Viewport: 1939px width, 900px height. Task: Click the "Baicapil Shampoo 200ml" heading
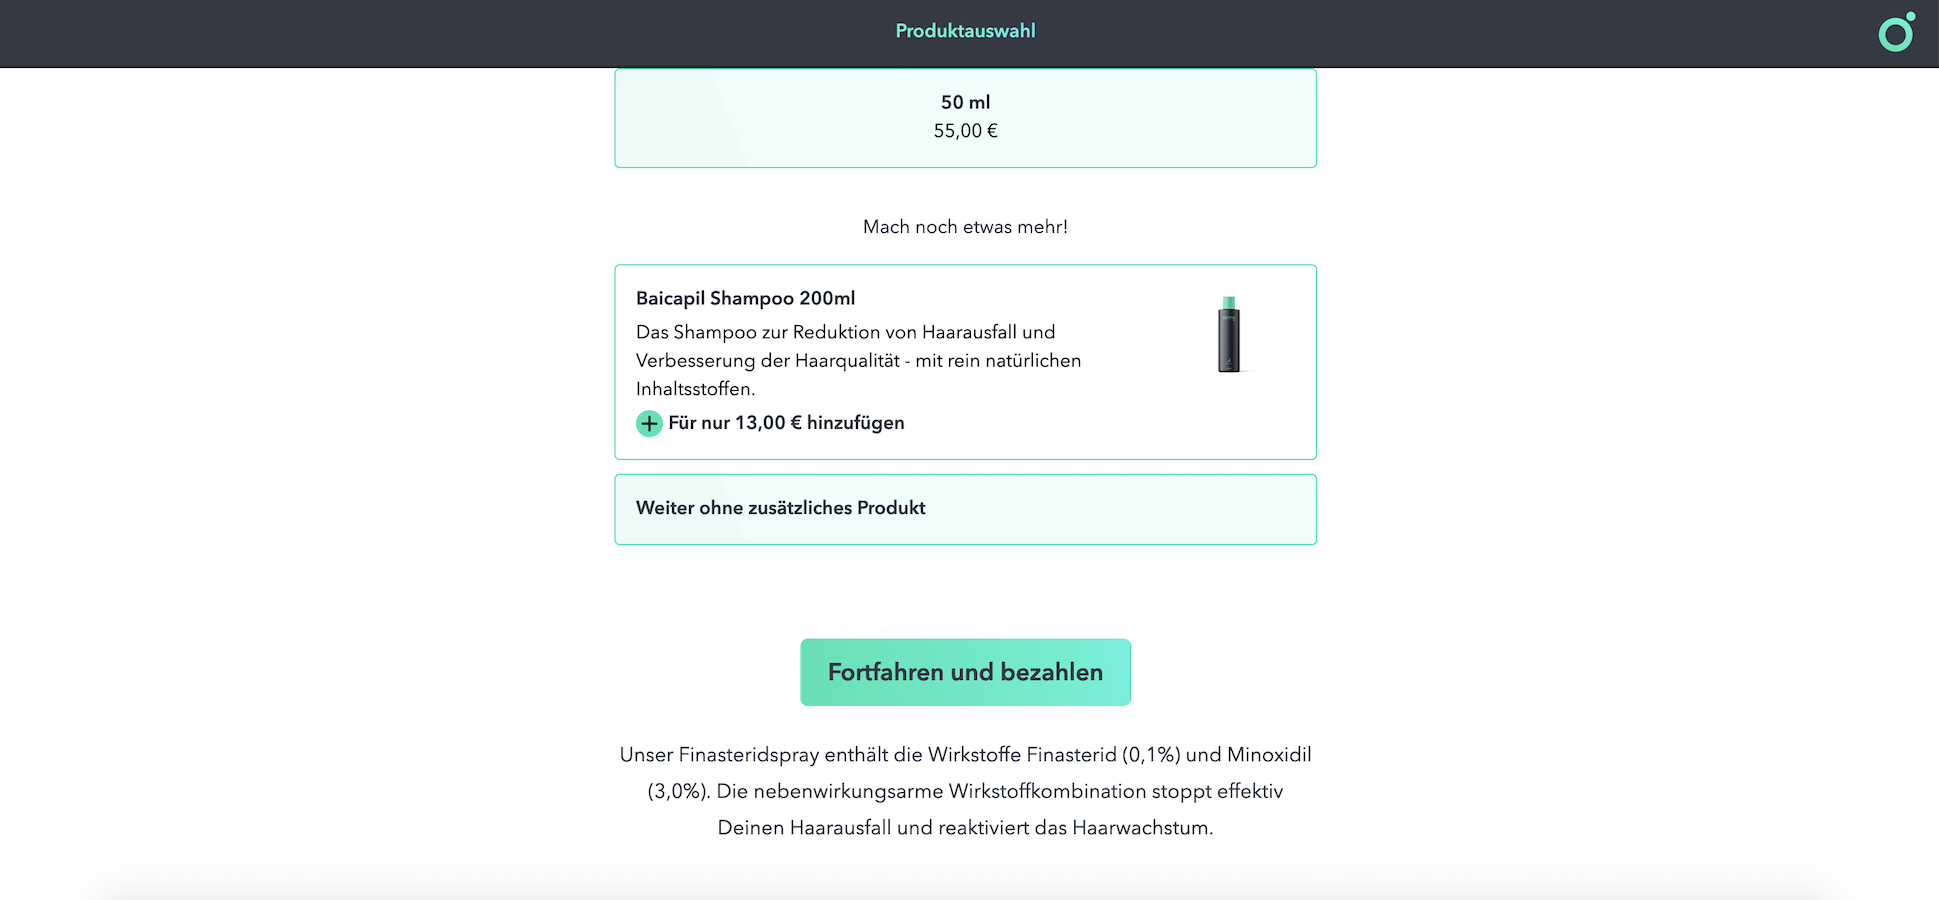tap(745, 298)
